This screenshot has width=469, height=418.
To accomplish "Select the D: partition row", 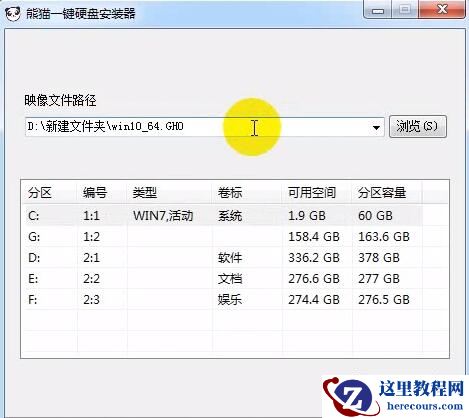I will click(x=223, y=258).
